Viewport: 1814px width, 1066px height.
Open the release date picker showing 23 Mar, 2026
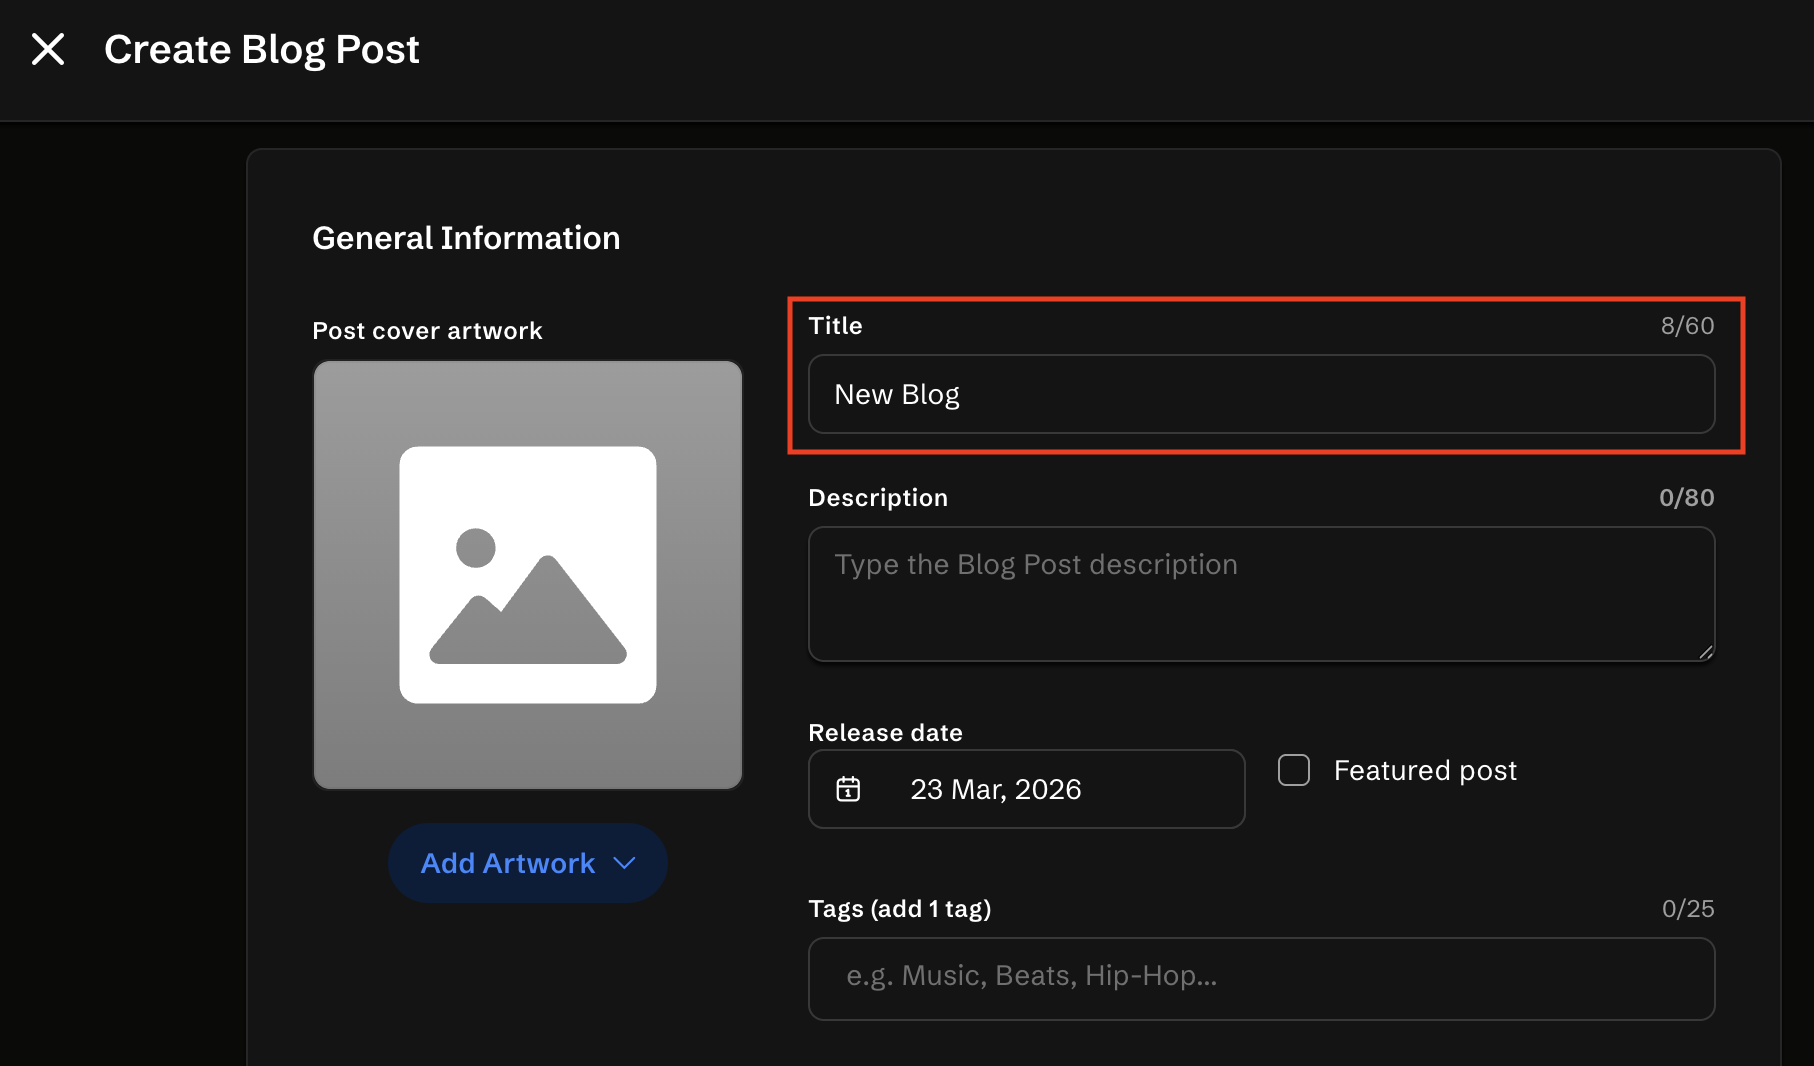[1026, 789]
